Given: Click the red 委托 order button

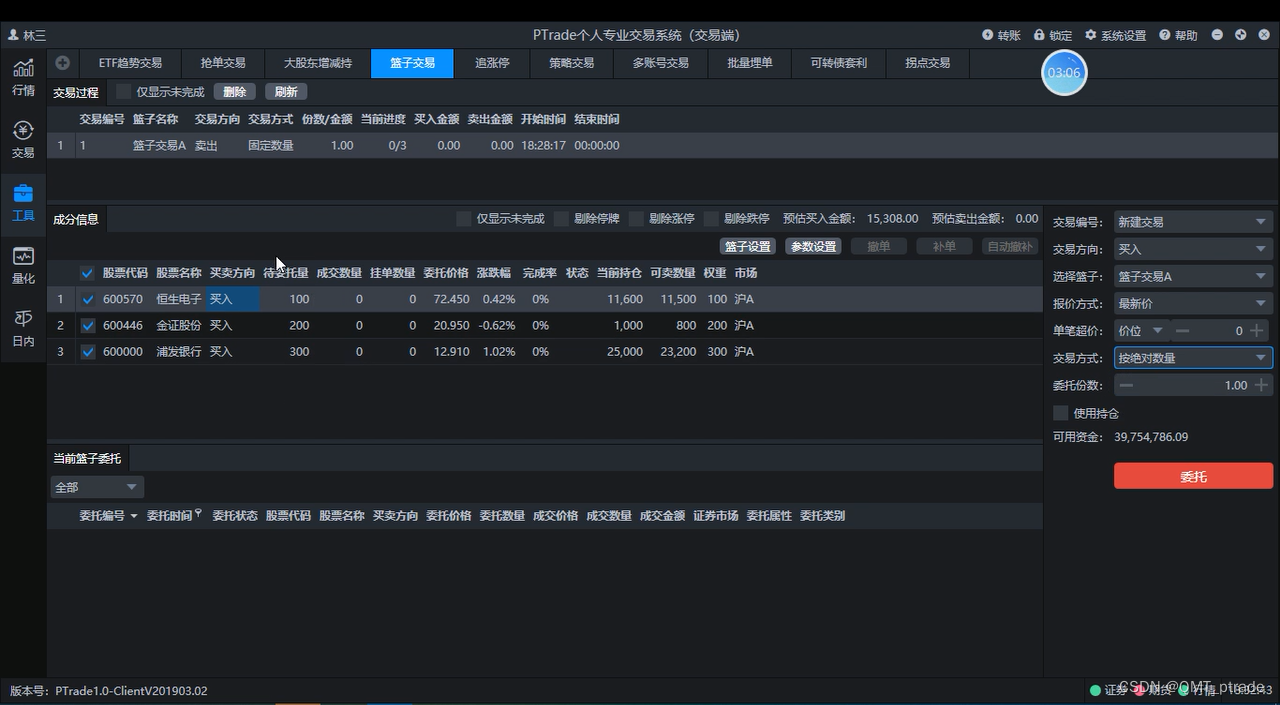Looking at the screenshot, I should click(1193, 476).
